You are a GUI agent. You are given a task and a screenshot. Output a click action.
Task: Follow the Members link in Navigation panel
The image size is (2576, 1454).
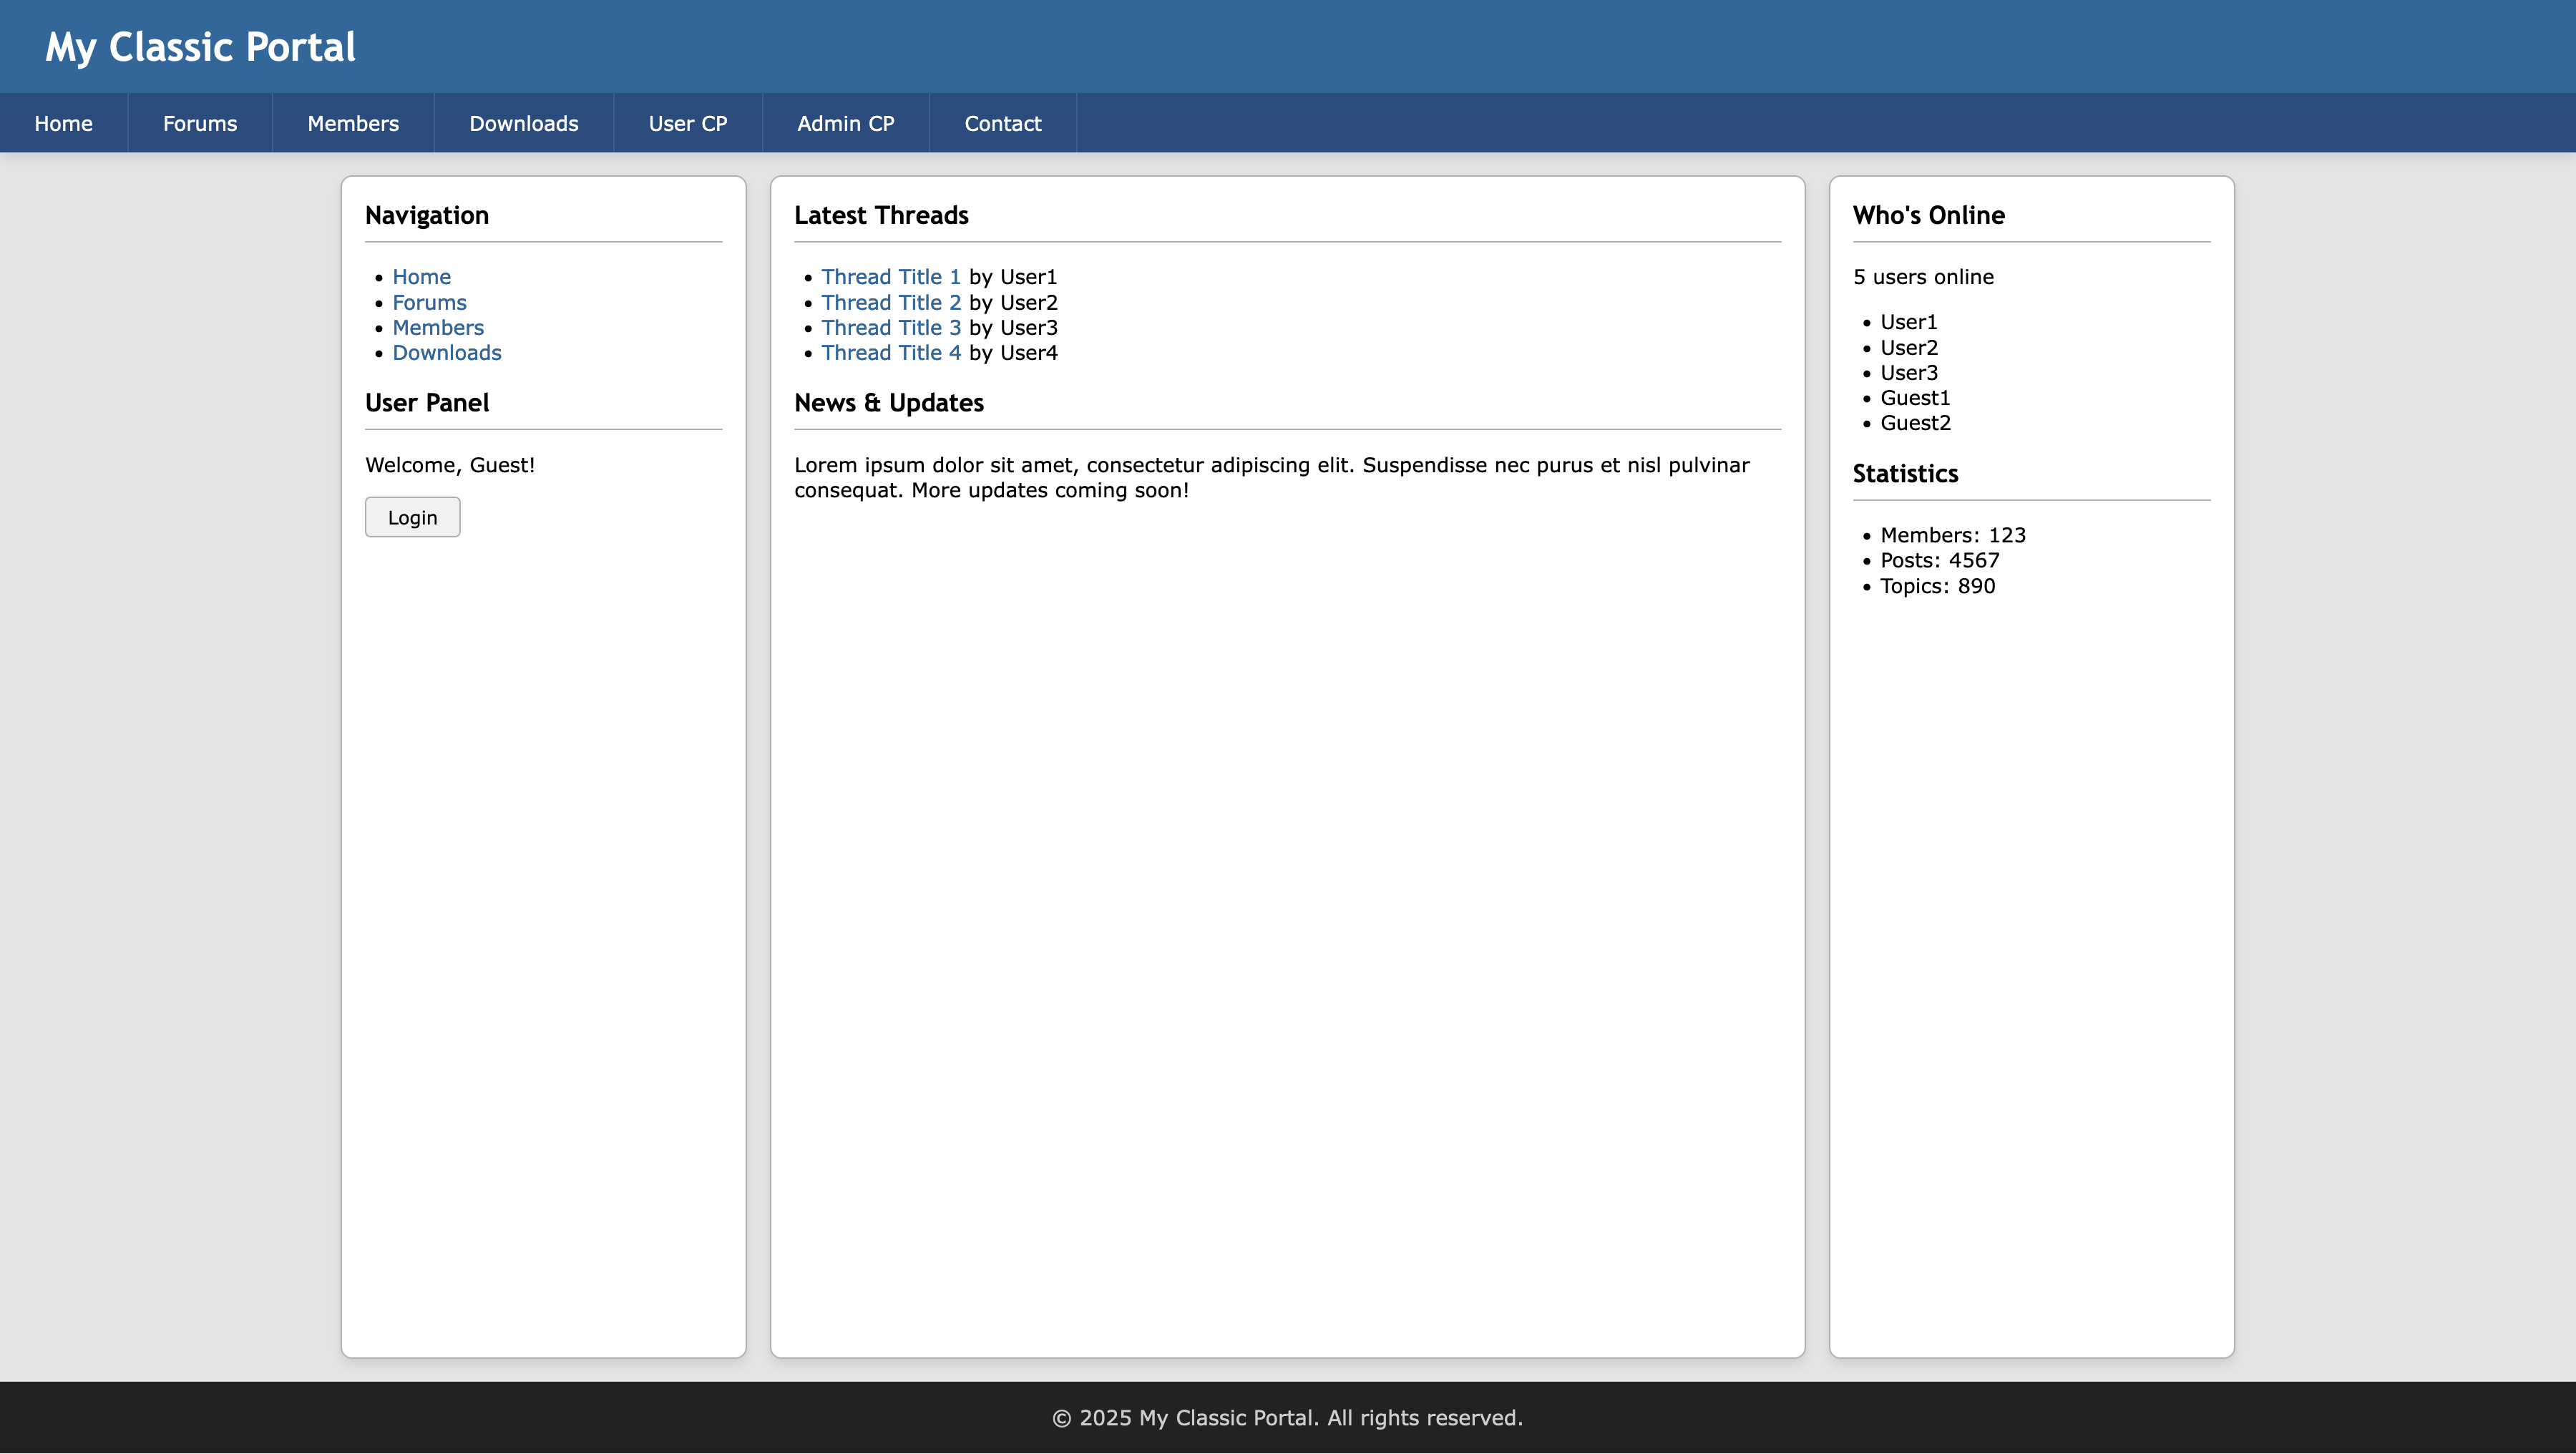438,327
